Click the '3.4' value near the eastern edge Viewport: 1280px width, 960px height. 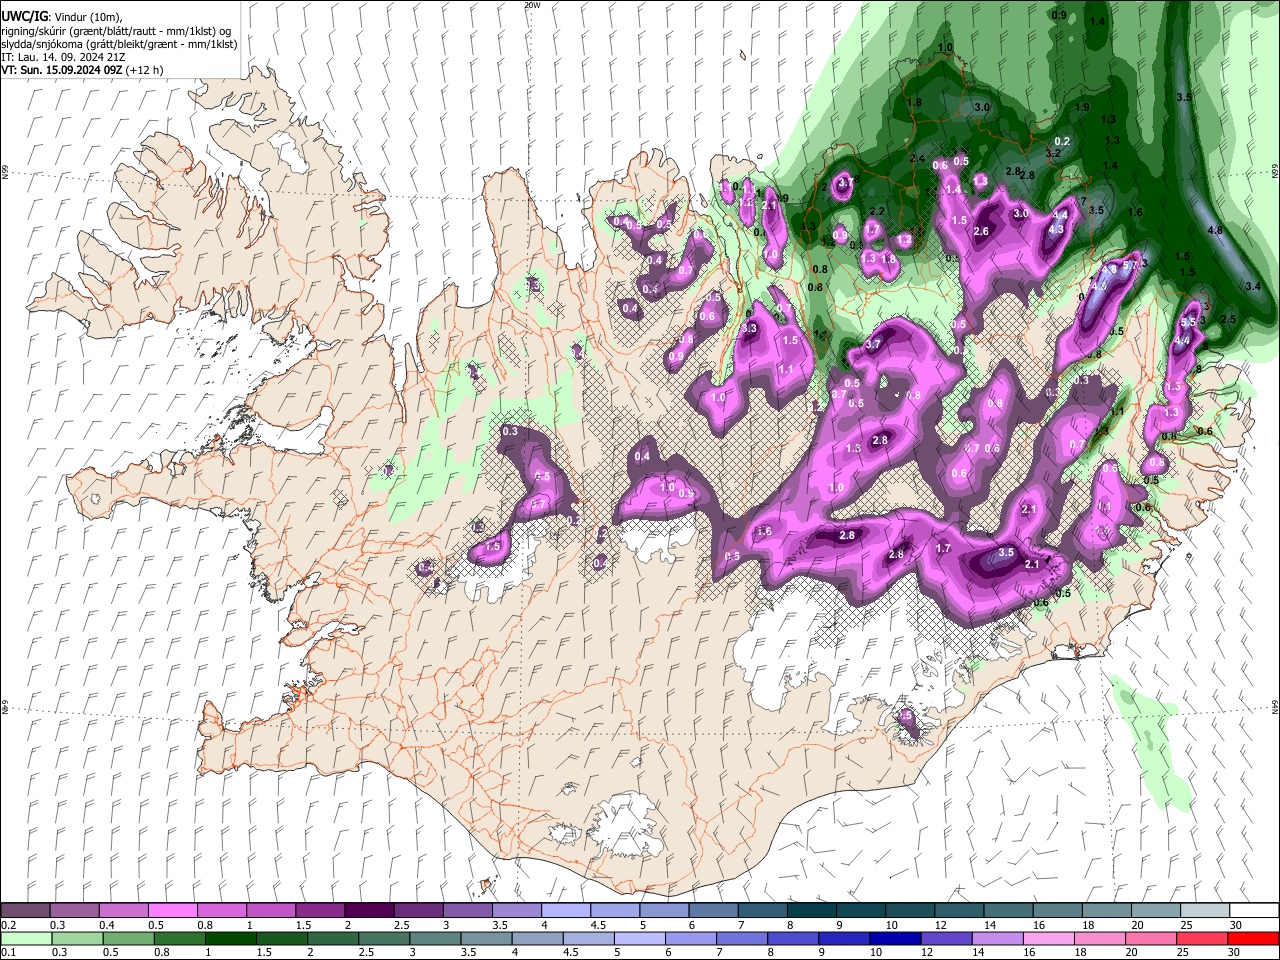1254,286
